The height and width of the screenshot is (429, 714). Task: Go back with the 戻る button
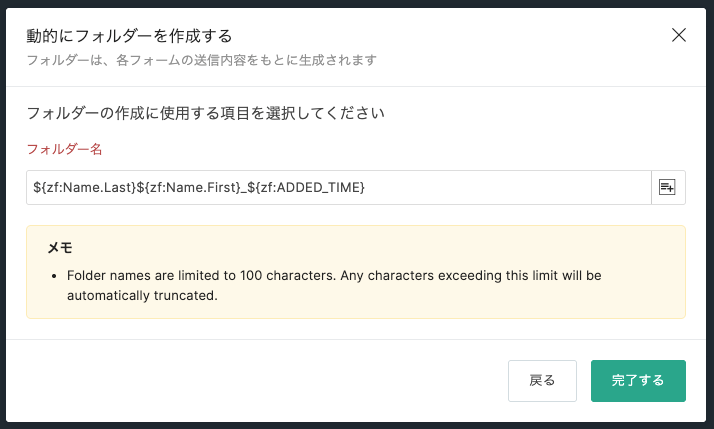click(x=542, y=381)
